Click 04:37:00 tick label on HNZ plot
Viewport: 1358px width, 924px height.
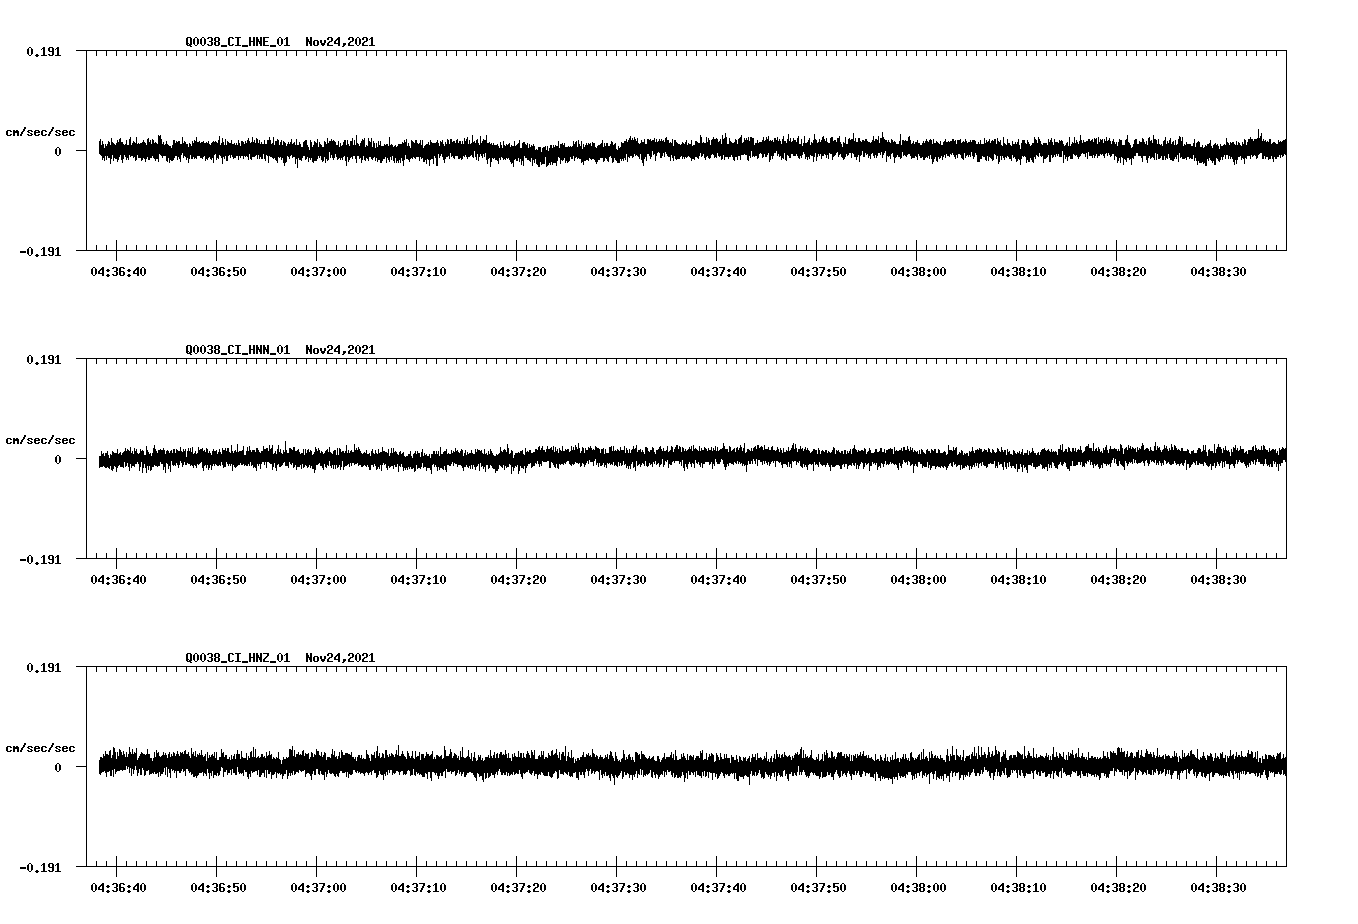[318, 888]
